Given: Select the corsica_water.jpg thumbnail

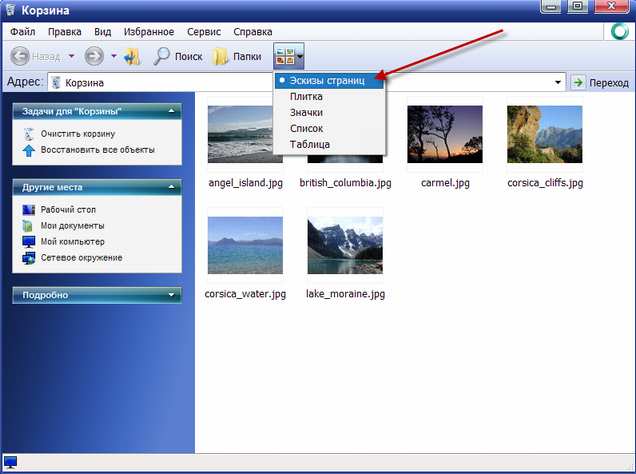Looking at the screenshot, I should coord(245,245).
